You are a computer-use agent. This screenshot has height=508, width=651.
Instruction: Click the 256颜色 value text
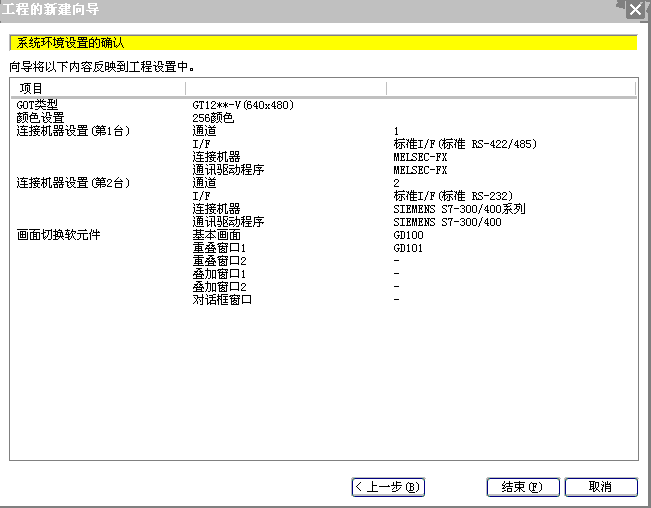pyautogui.click(x=213, y=118)
